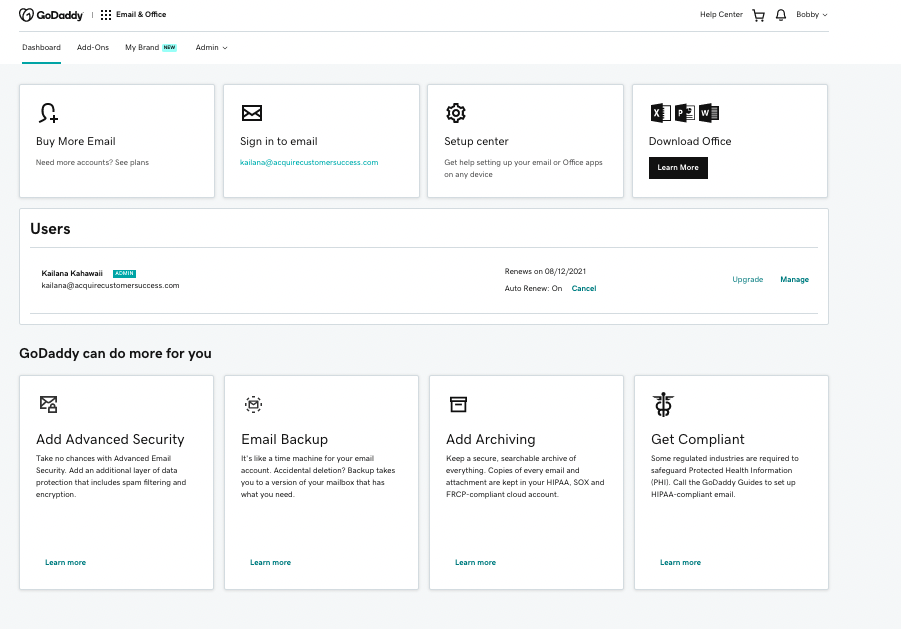
Task: Open the shopping cart
Action: (758, 16)
